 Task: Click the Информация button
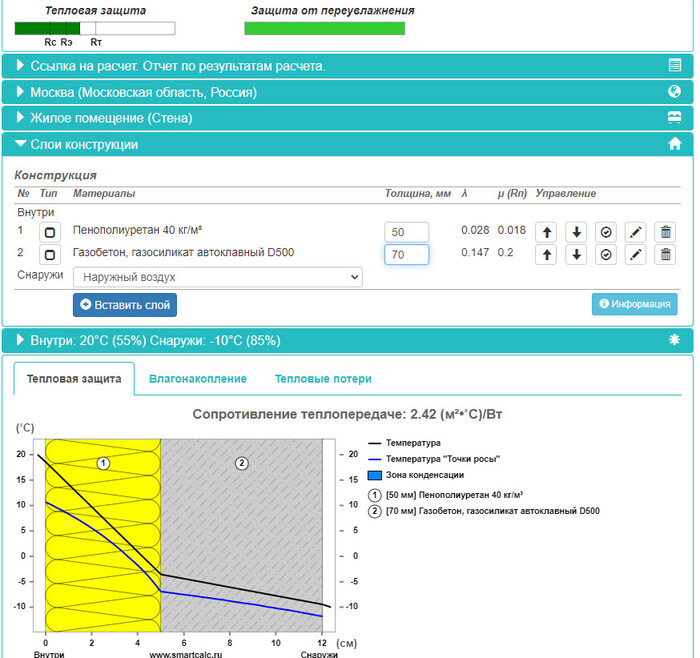point(634,304)
